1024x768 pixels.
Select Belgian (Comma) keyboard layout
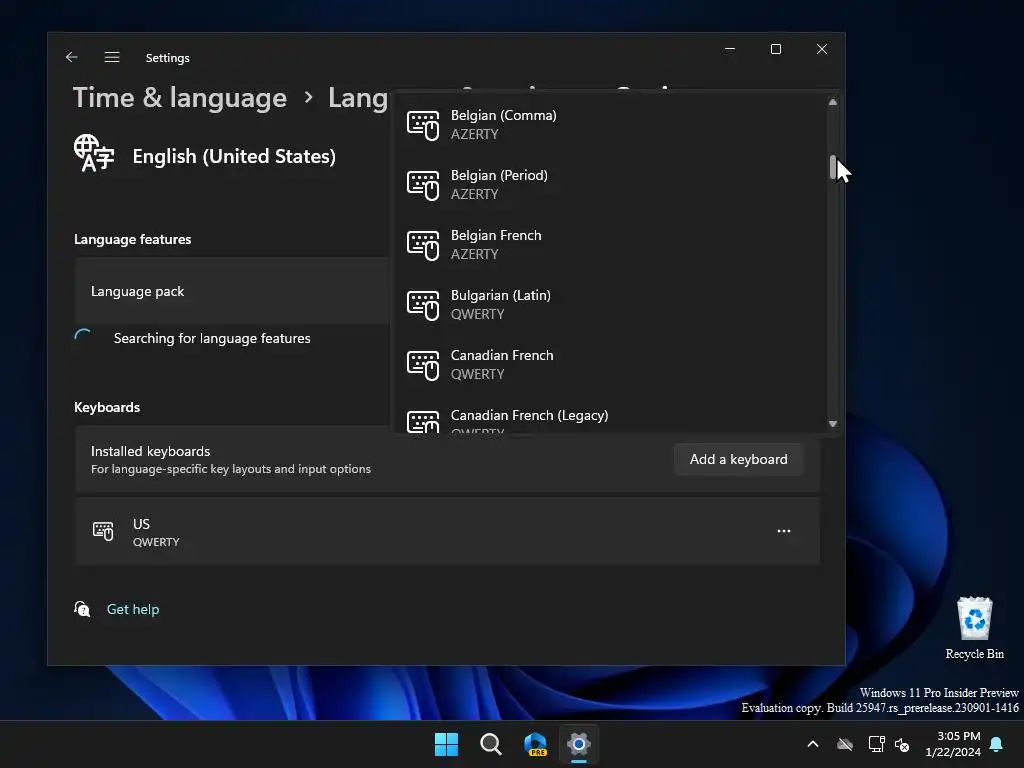(x=608, y=125)
